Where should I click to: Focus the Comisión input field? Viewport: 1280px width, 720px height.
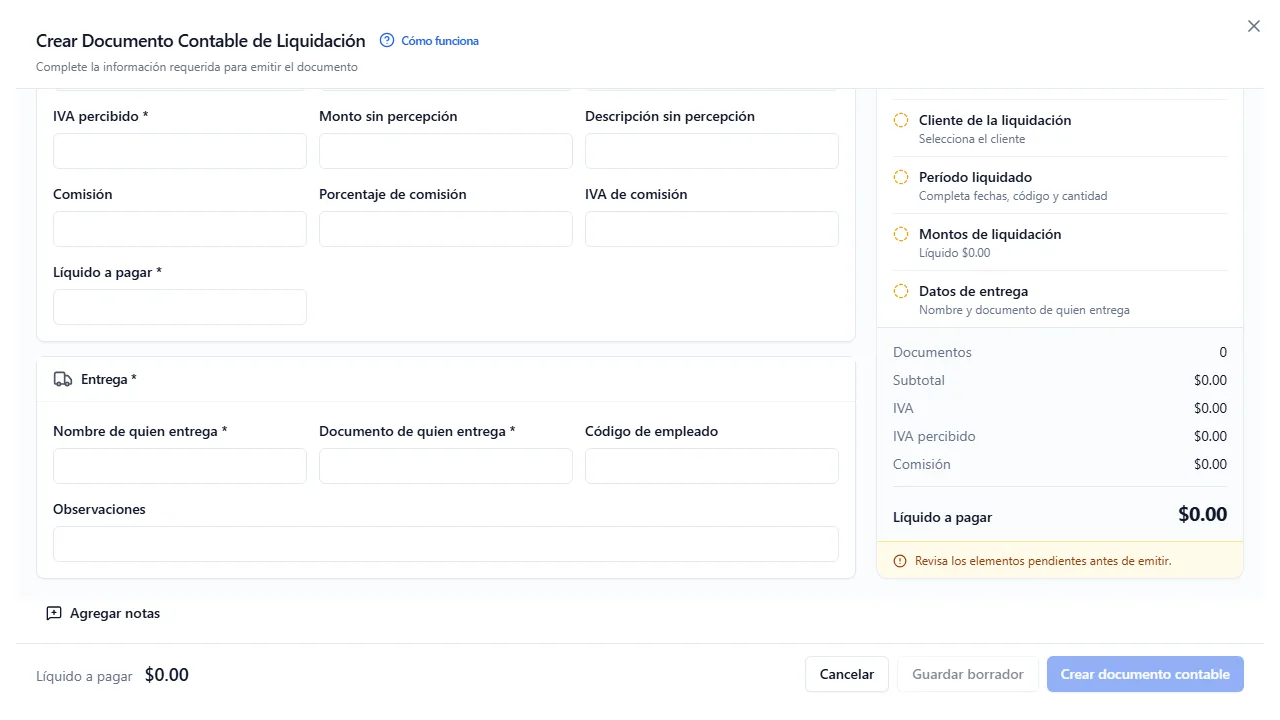pyautogui.click(x=180, y=229)
